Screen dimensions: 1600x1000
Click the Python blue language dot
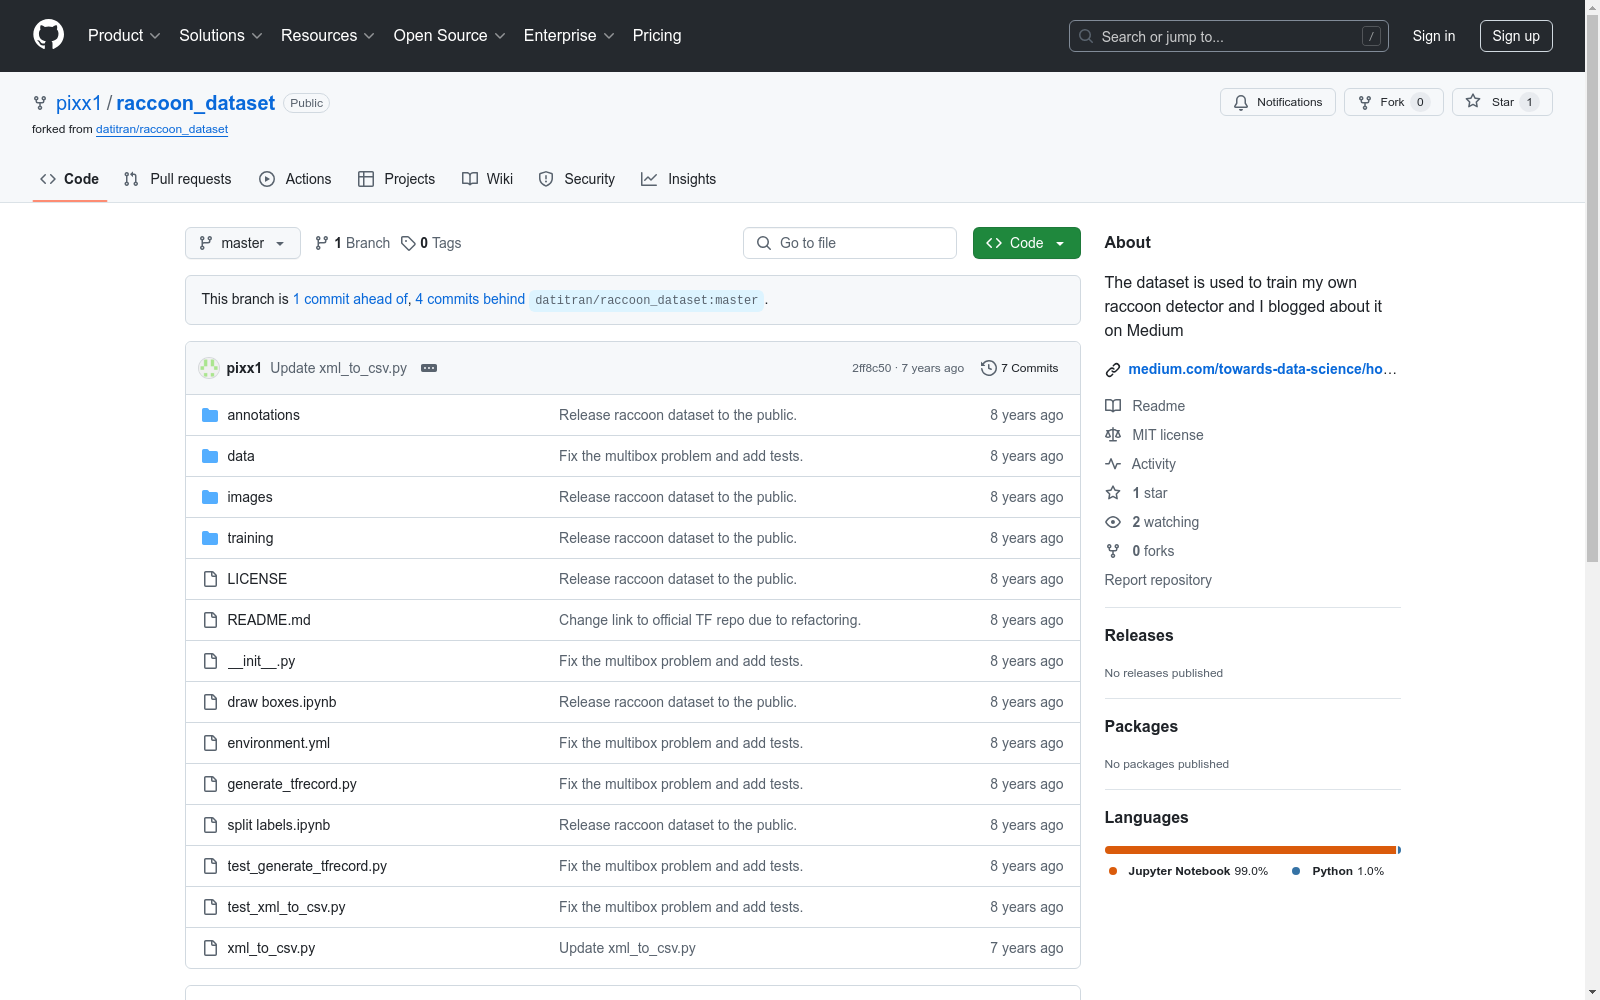(x=1296, y=871)
